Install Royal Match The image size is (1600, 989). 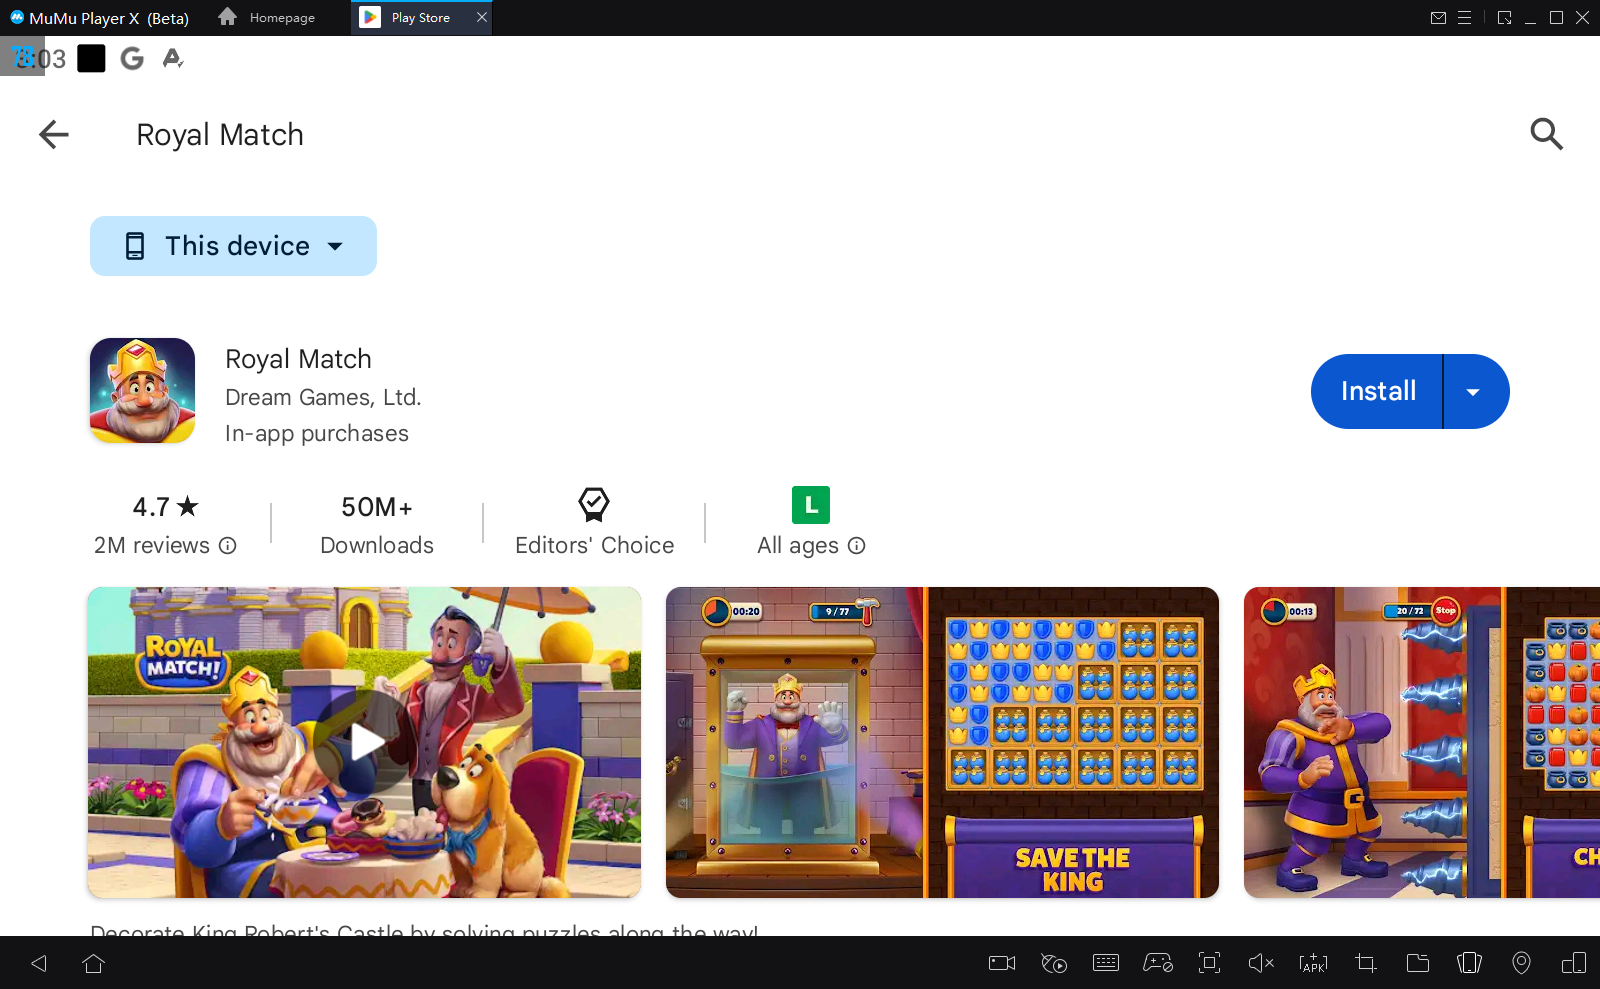click(x=1377, y=391)
